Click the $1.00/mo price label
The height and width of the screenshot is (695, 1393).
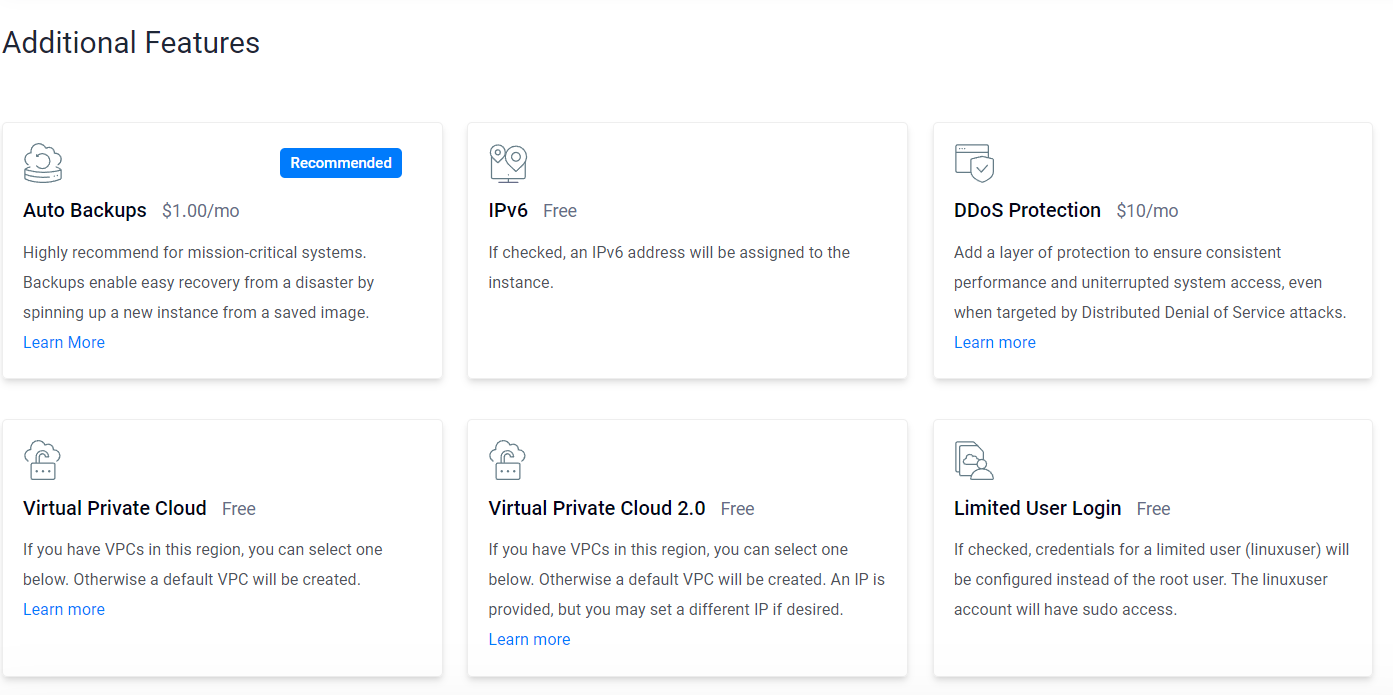pyautogui.click(x=201, y=211)
